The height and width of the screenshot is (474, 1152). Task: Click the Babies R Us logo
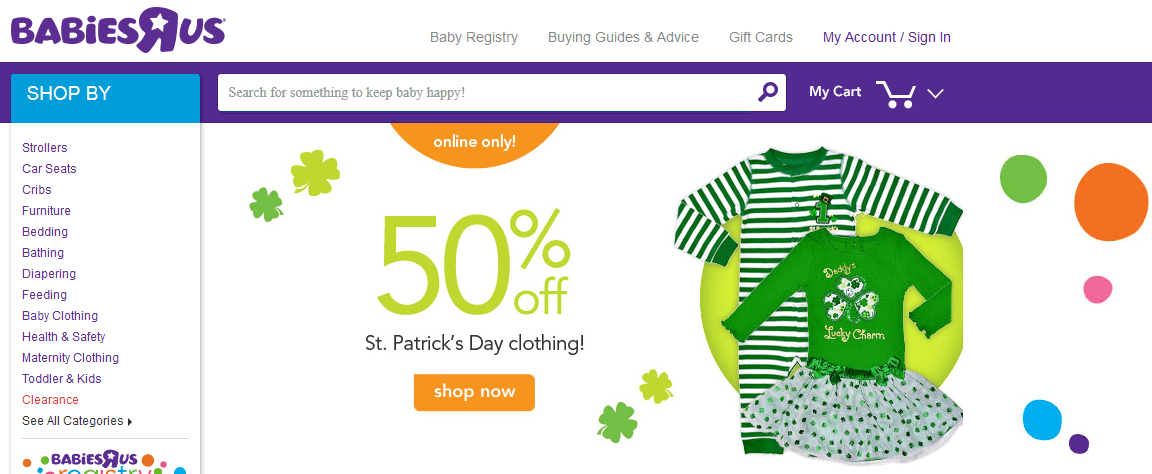tap(118, 28)
